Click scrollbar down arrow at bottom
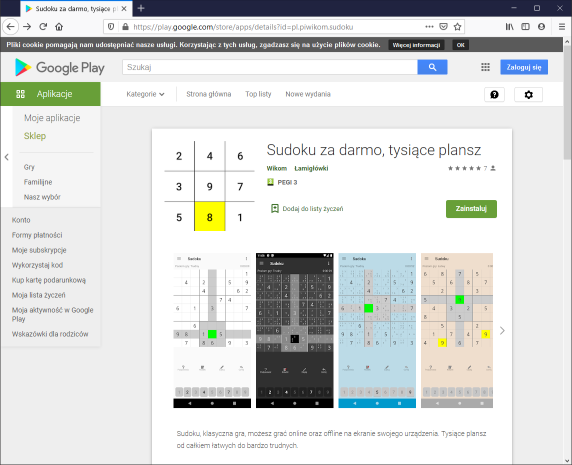The height and width of the screenshot is (465, 572). pyautogui.click(x=567, y=460)
